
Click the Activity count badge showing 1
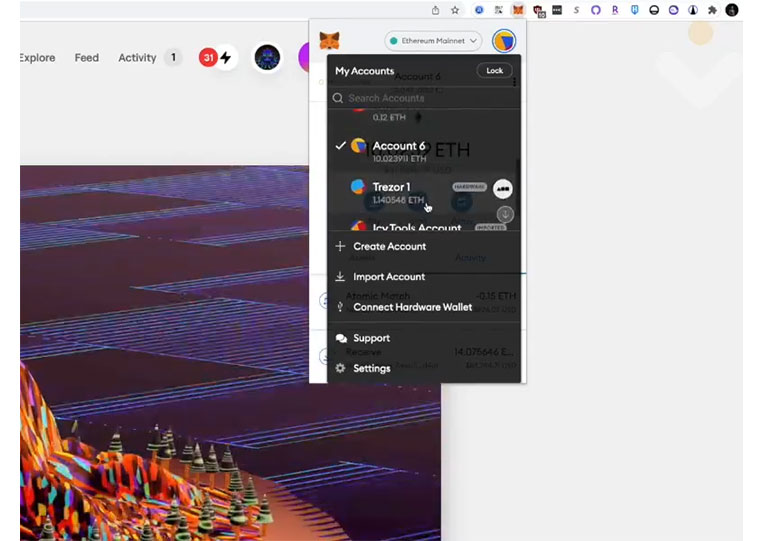(x=173, y=57)
